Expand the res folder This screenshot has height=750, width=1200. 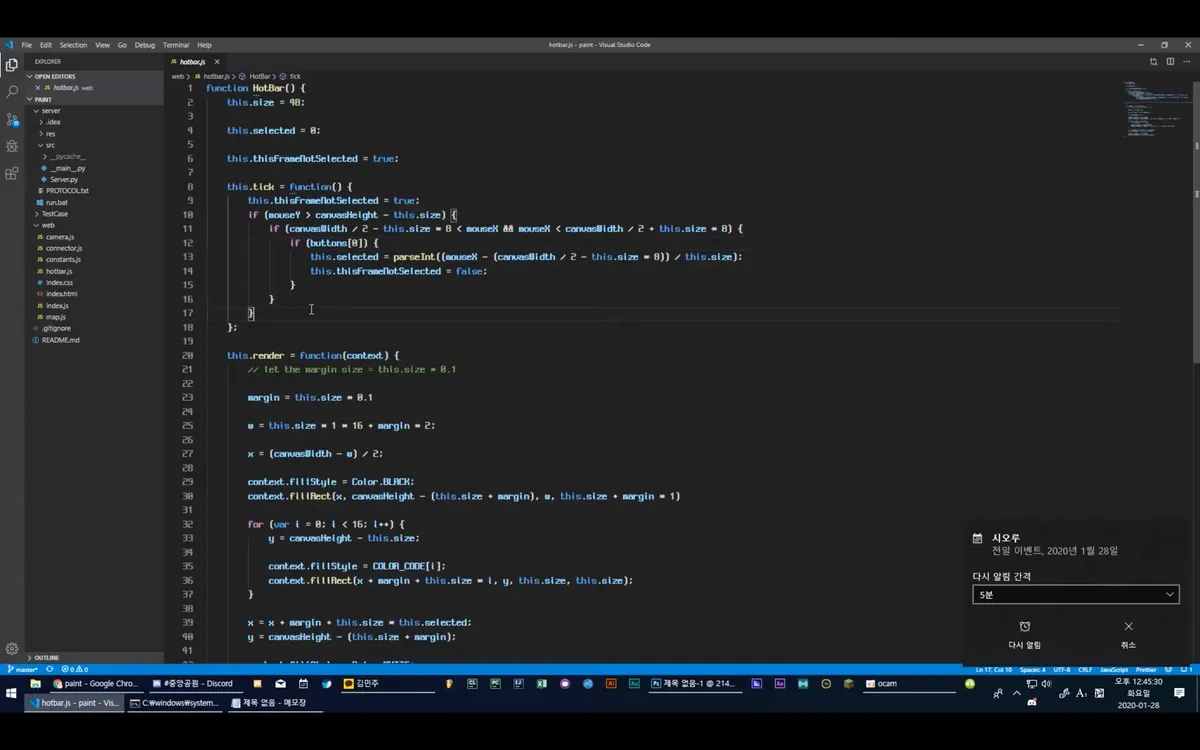tap(50, 134)
